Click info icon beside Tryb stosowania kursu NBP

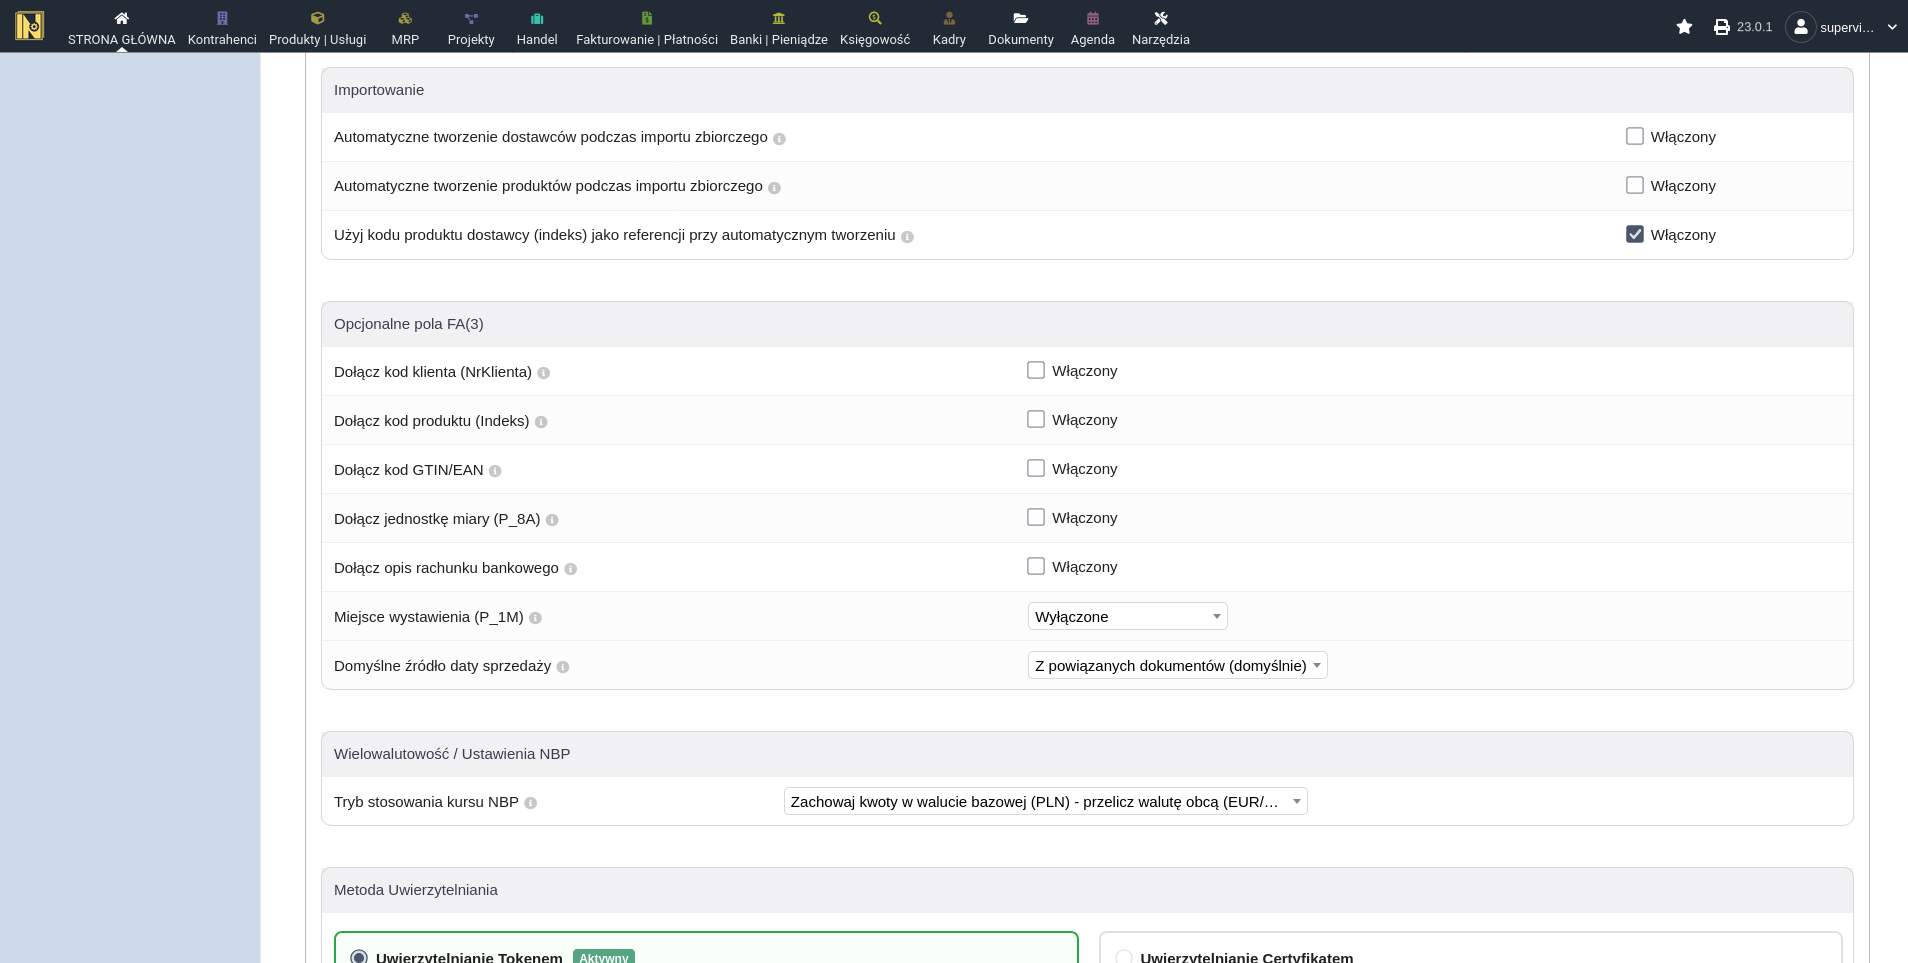point(531,803)
